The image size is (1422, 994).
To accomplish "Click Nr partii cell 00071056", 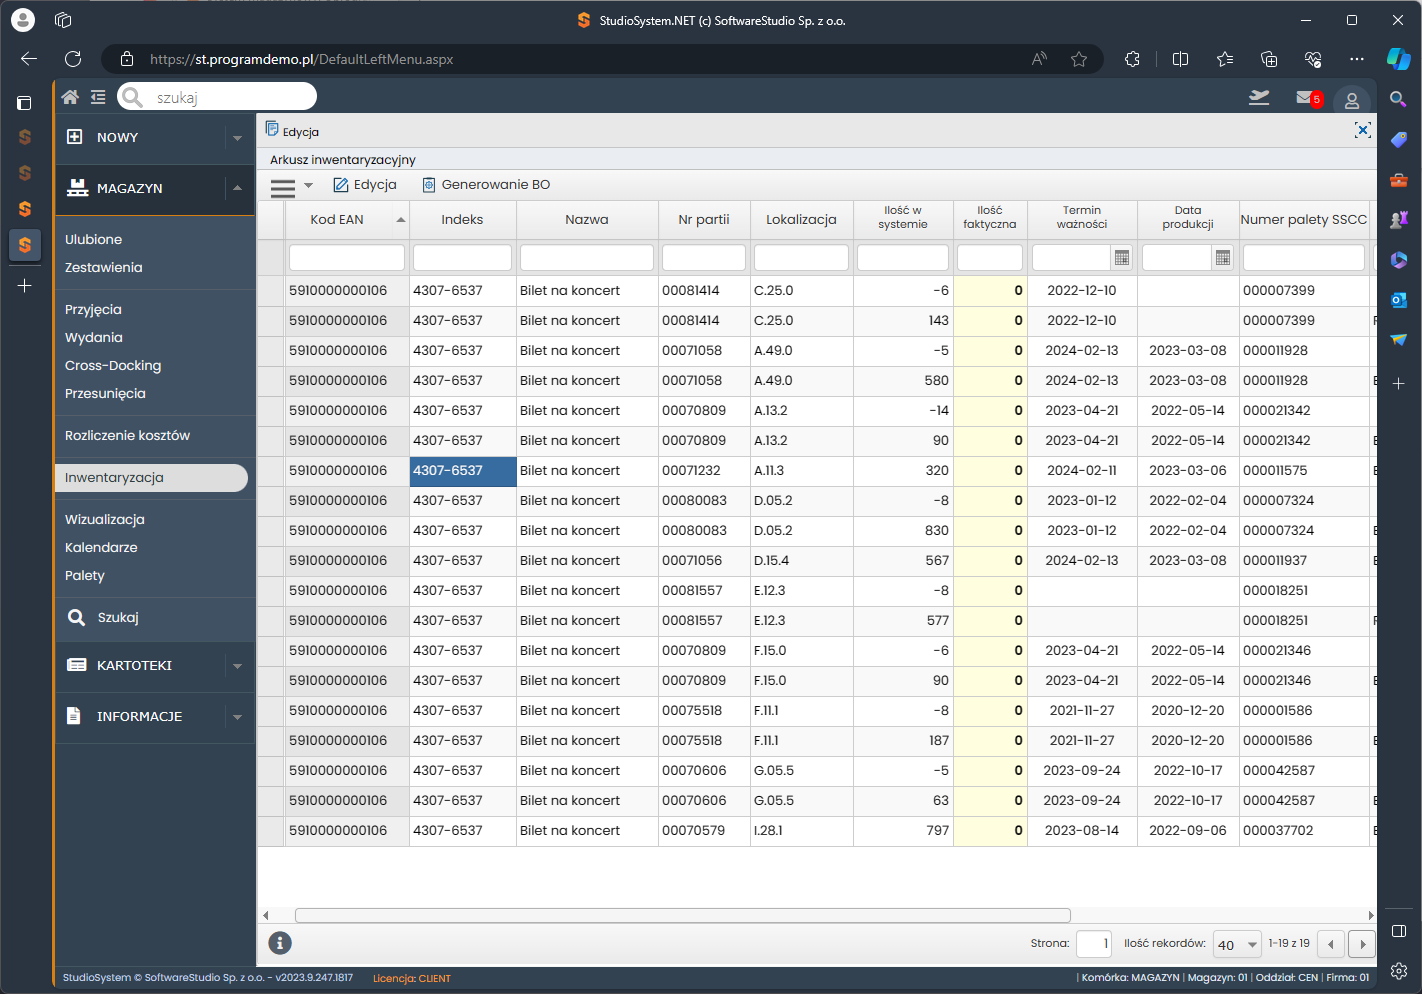I will click(704, 561).
